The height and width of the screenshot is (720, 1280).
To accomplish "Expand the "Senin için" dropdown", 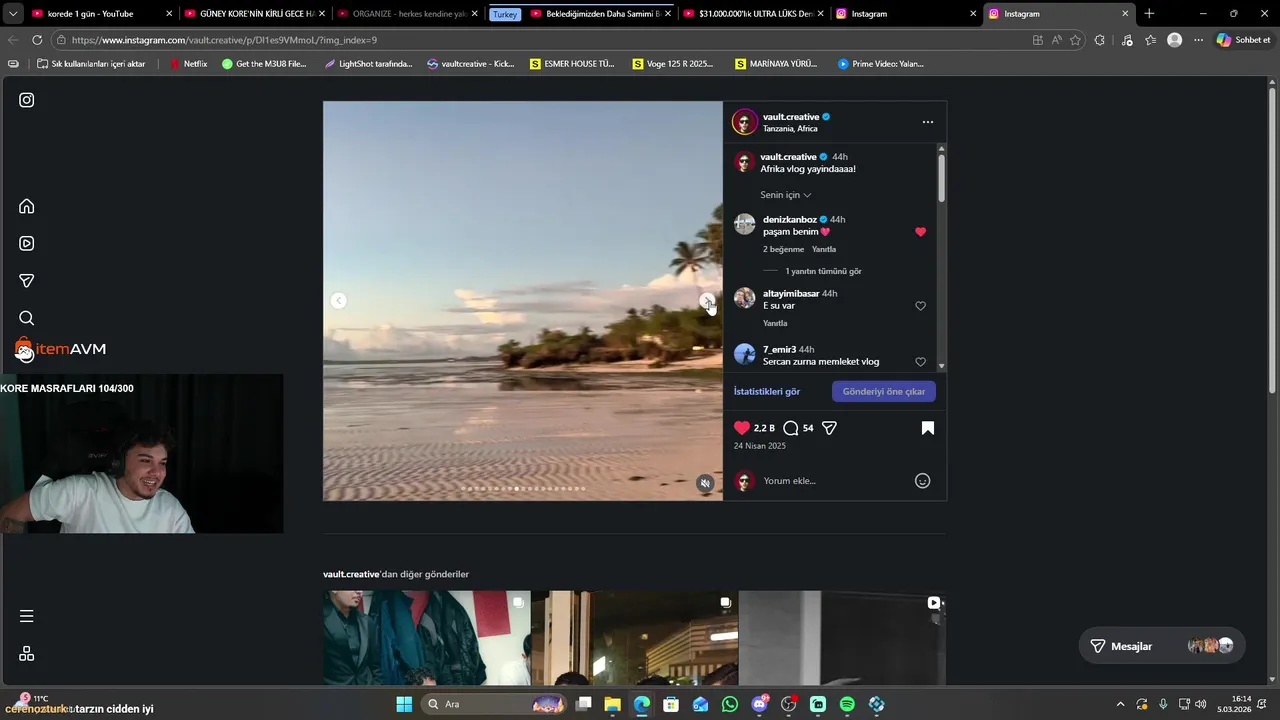I will pyautogui.click(x=786, y=195).
